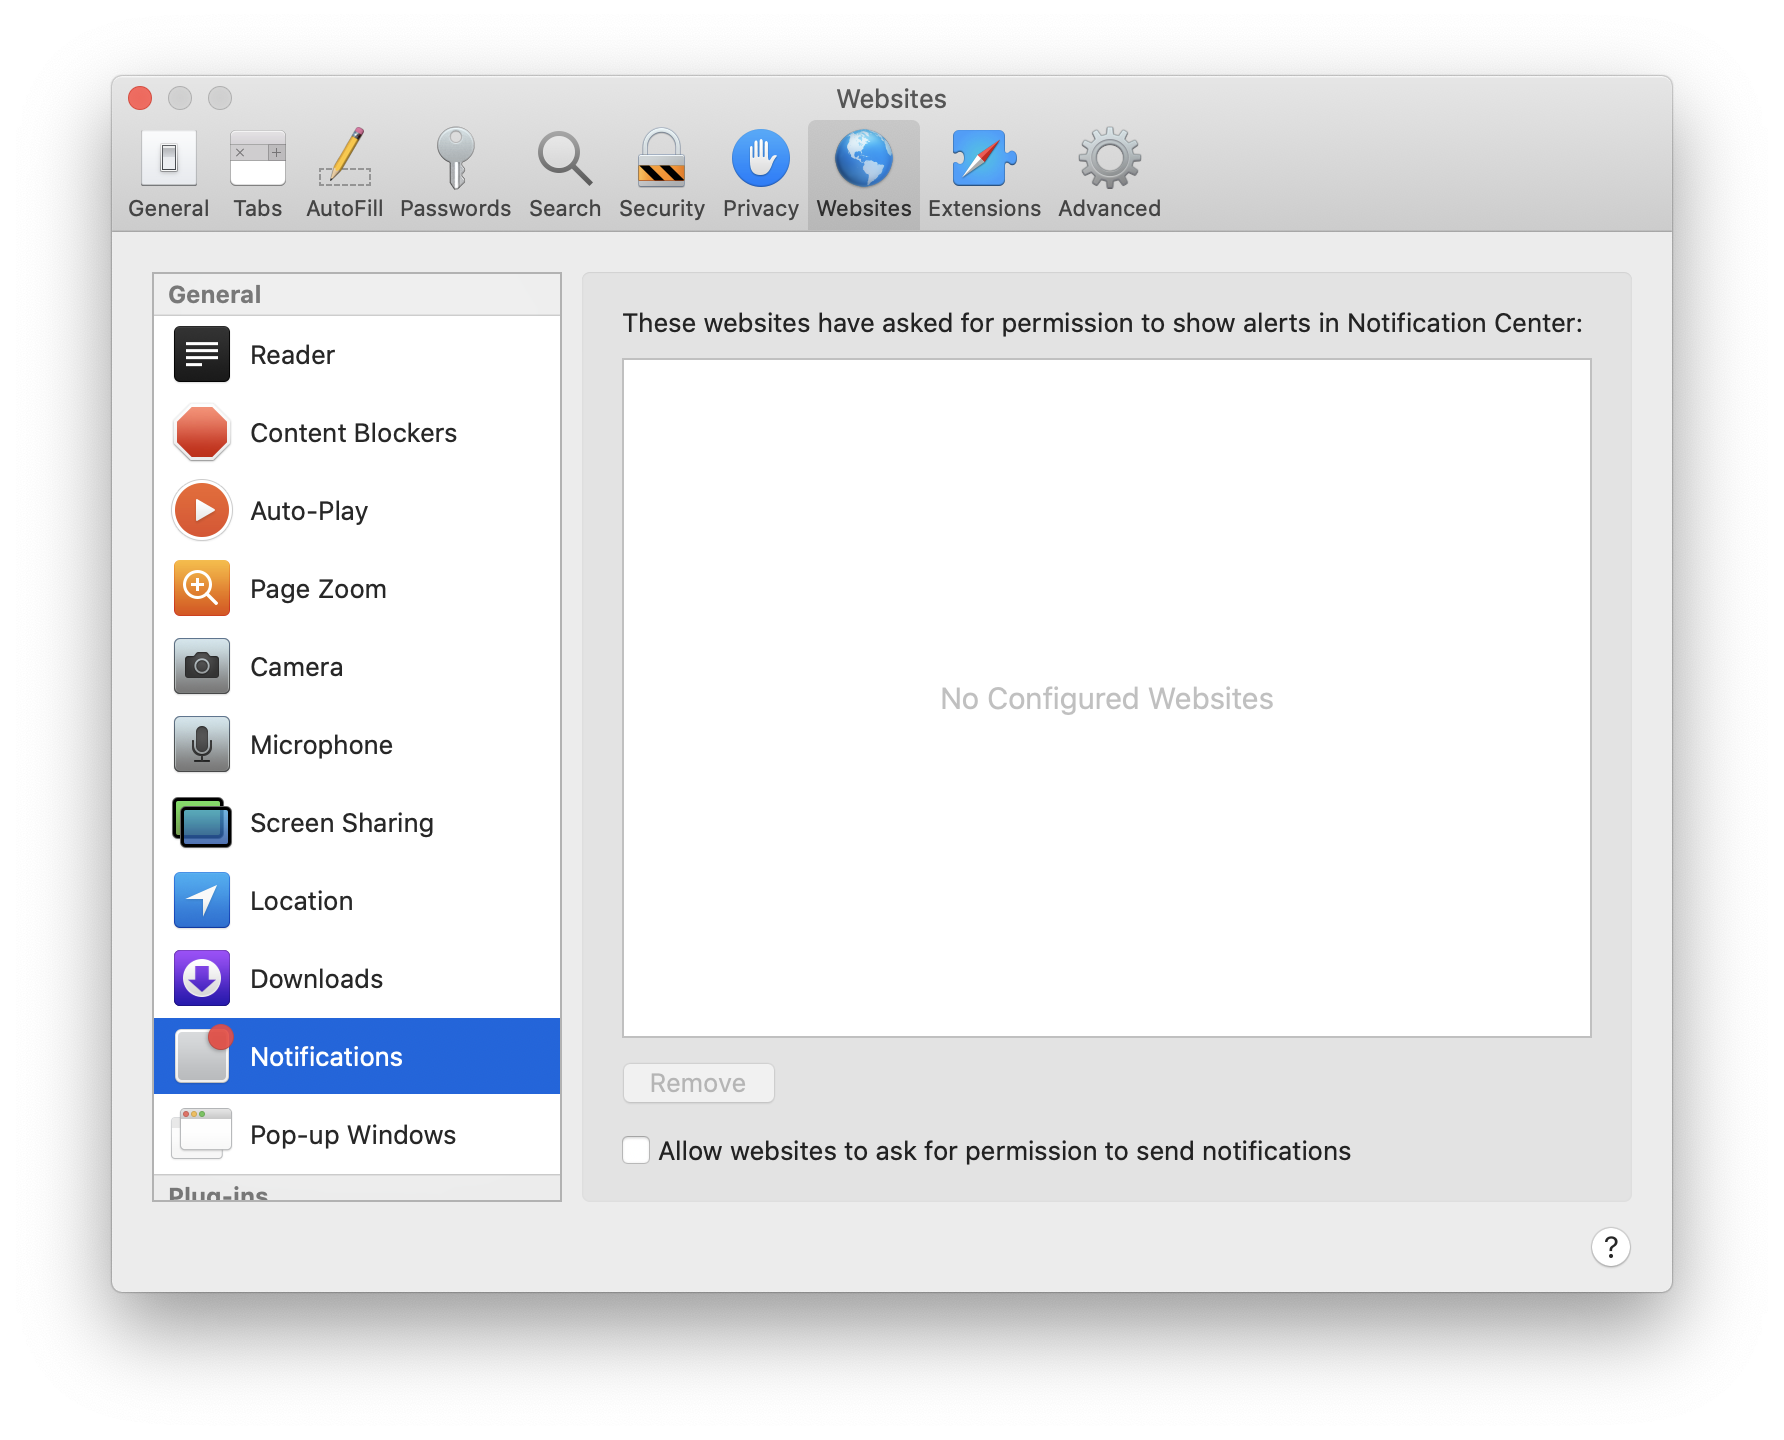
Task: Select the Websites globe icon
Action: coord(864,158)
